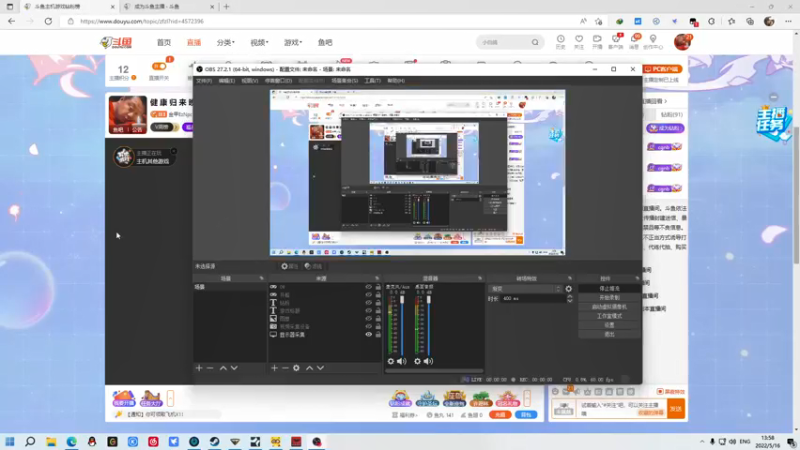
Task: Remove the selected scene with minus icon
Action: (x=210, y=368)
